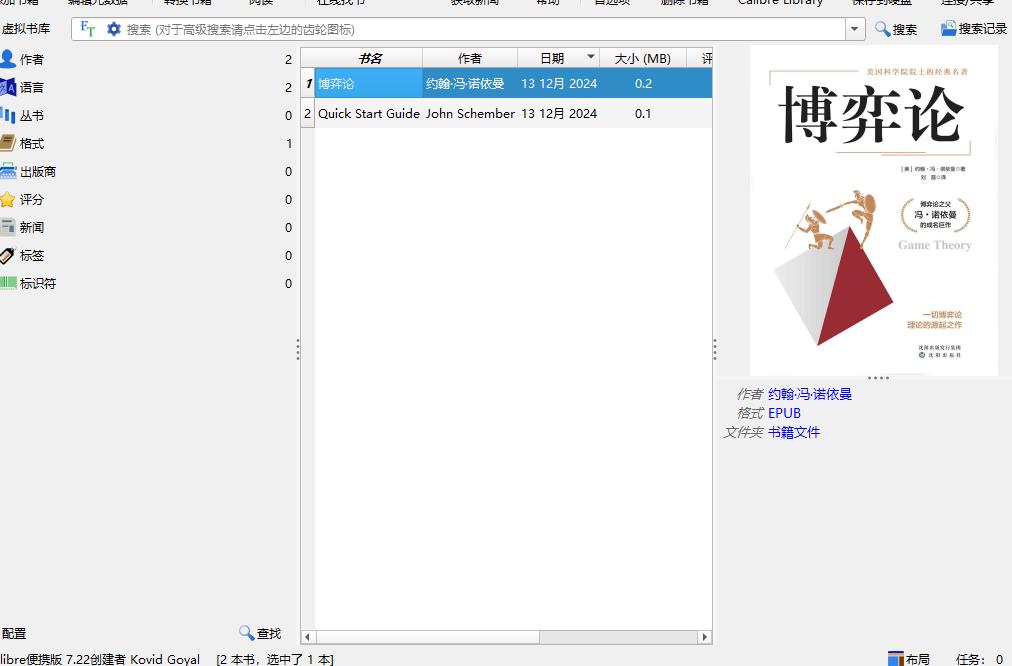Select Rating (评分) category row
Image resolution: width=1012 pixels, height=666 pixels.
pos(147,199)
